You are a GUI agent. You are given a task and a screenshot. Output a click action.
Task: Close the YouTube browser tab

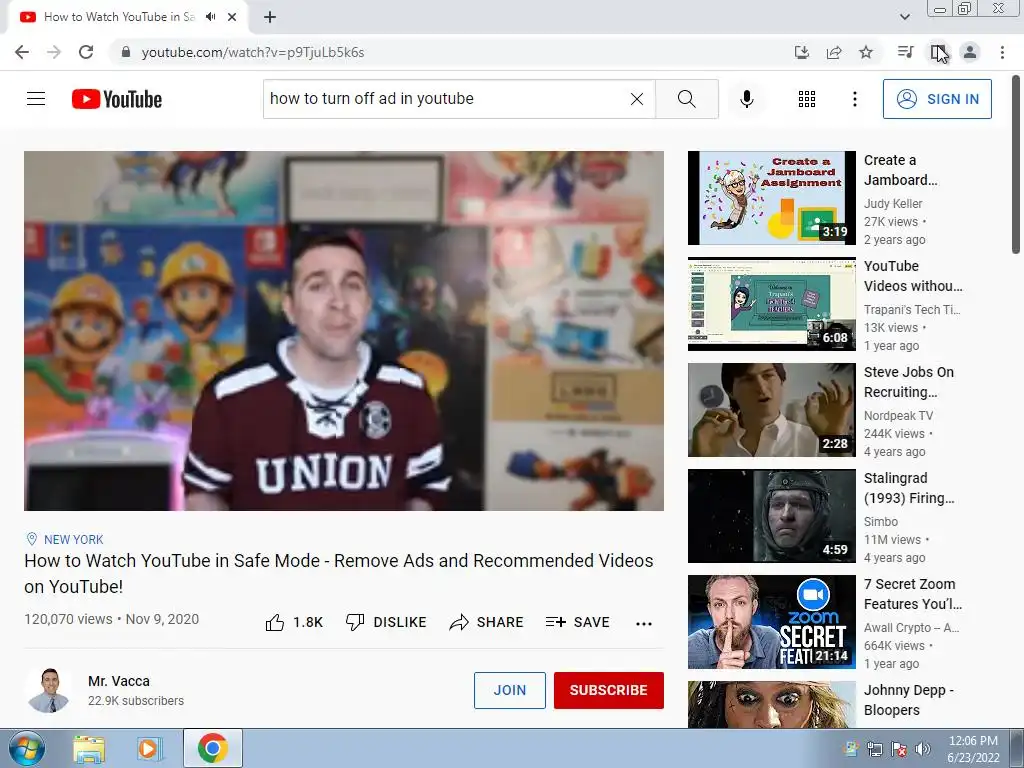pos(232,17)
